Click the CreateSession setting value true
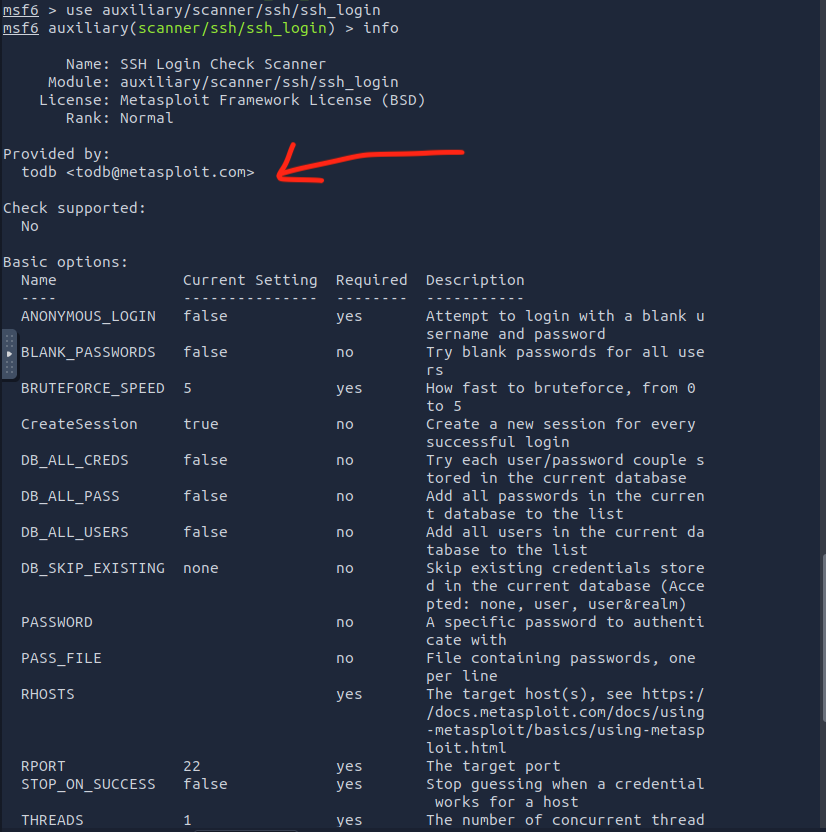 (201, 424)
